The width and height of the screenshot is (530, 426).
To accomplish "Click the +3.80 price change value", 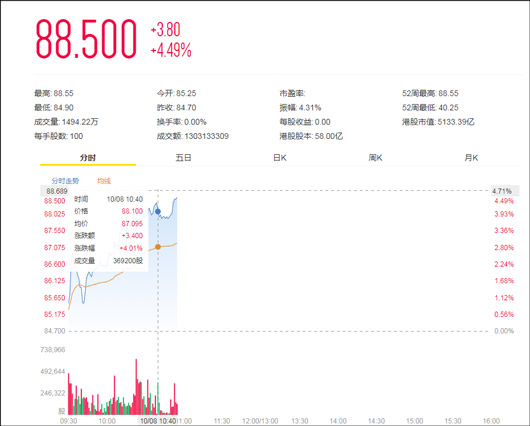I will 165,30.
